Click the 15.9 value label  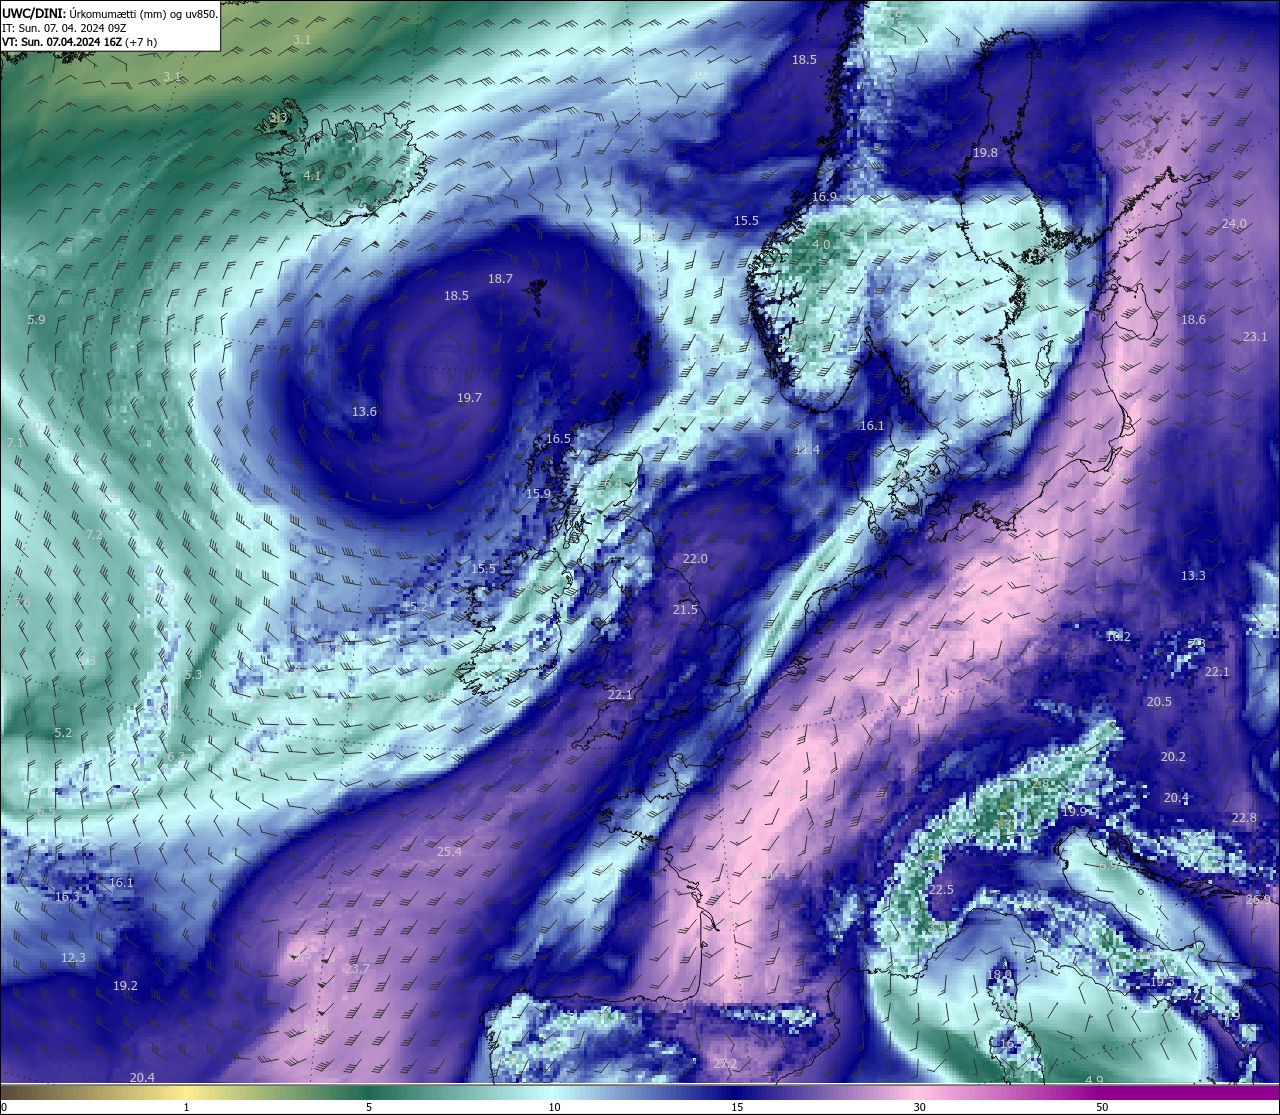pos(538,494)
